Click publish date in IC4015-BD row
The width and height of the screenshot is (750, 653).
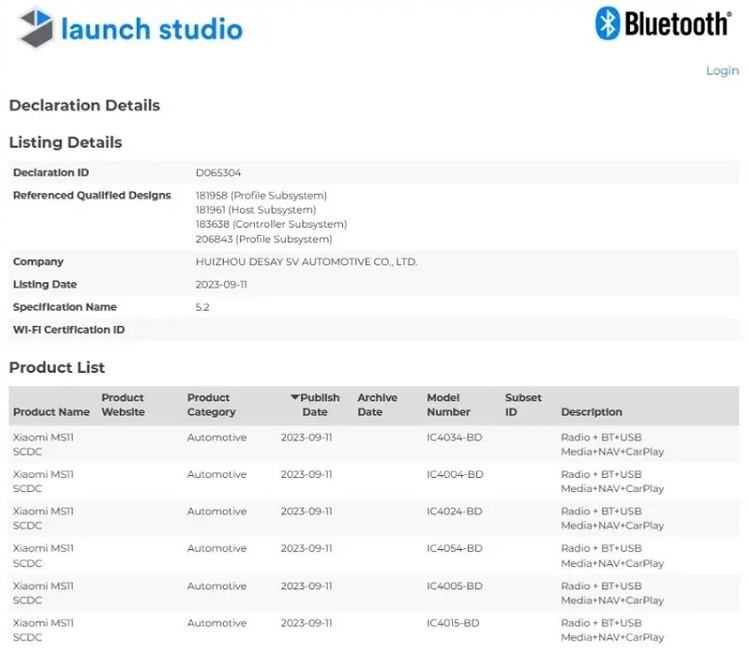click(306, 623)
